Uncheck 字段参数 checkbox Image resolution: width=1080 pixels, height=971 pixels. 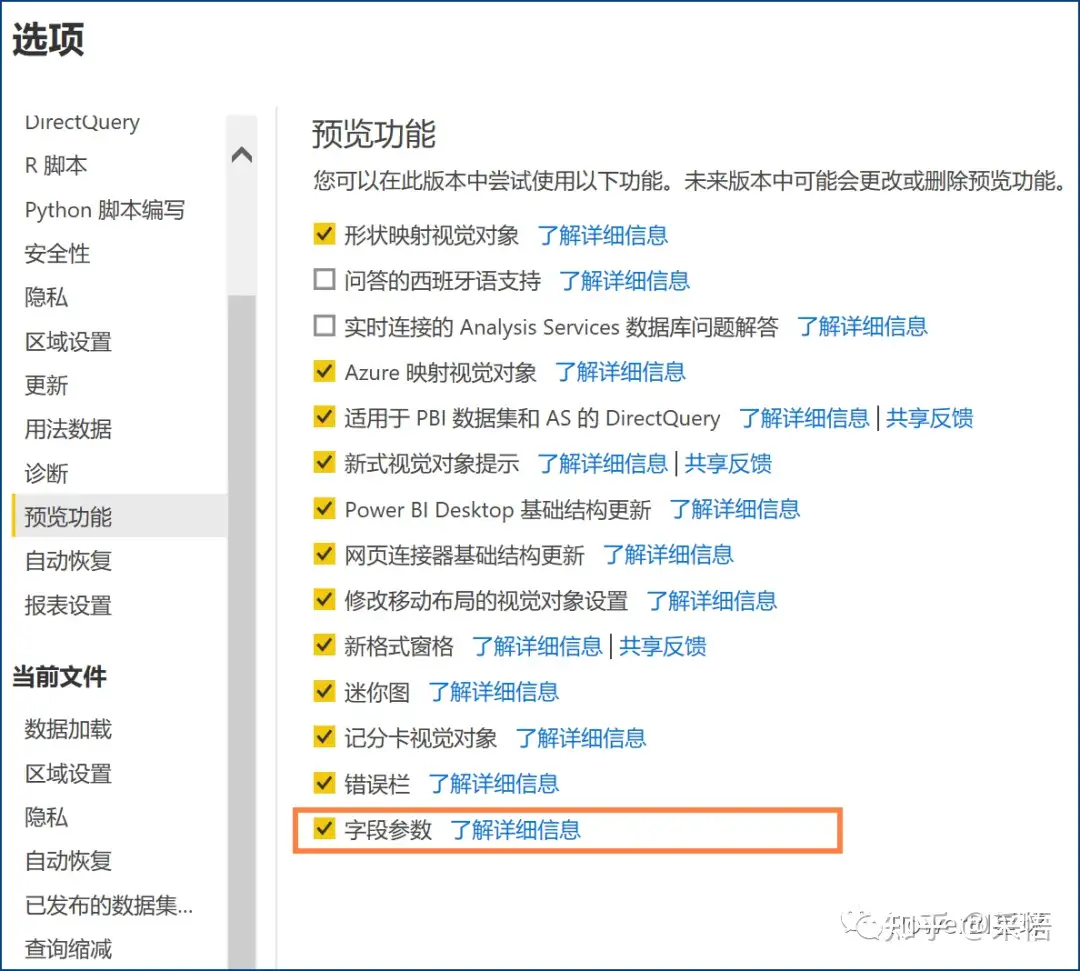(x=324, y=828)
